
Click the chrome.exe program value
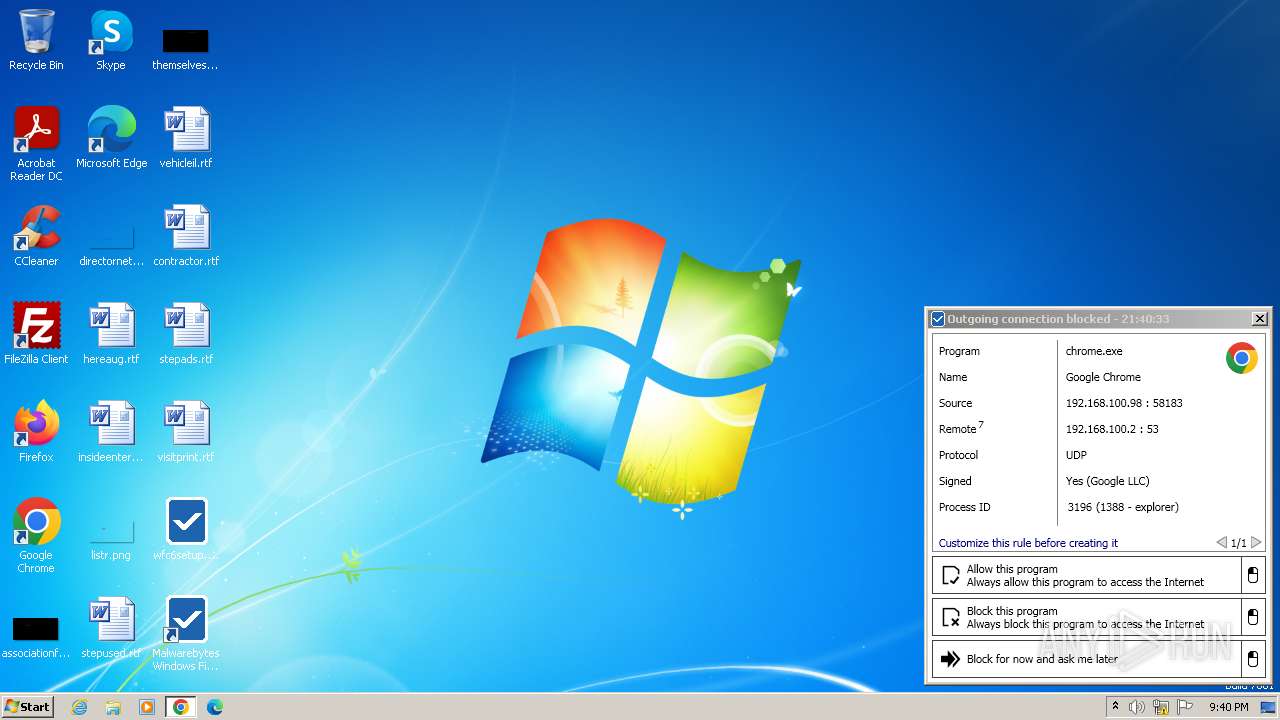(x=1094, y=351)
